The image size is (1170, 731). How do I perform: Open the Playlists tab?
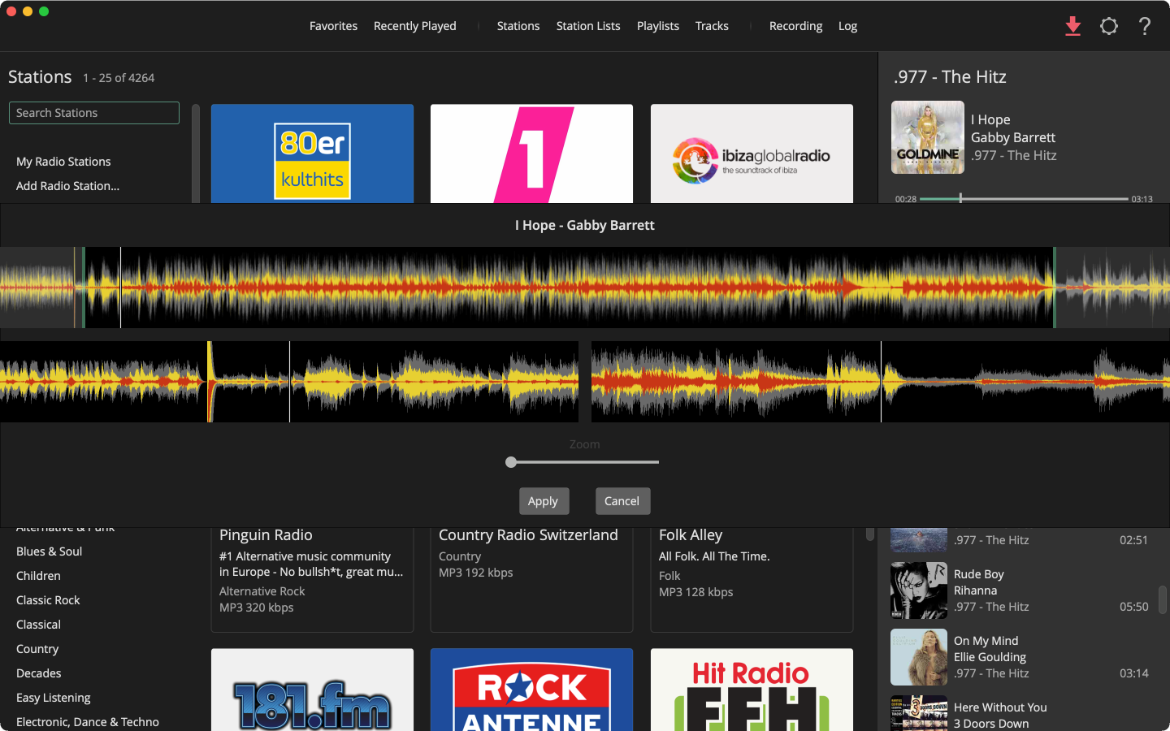point(658,26)
